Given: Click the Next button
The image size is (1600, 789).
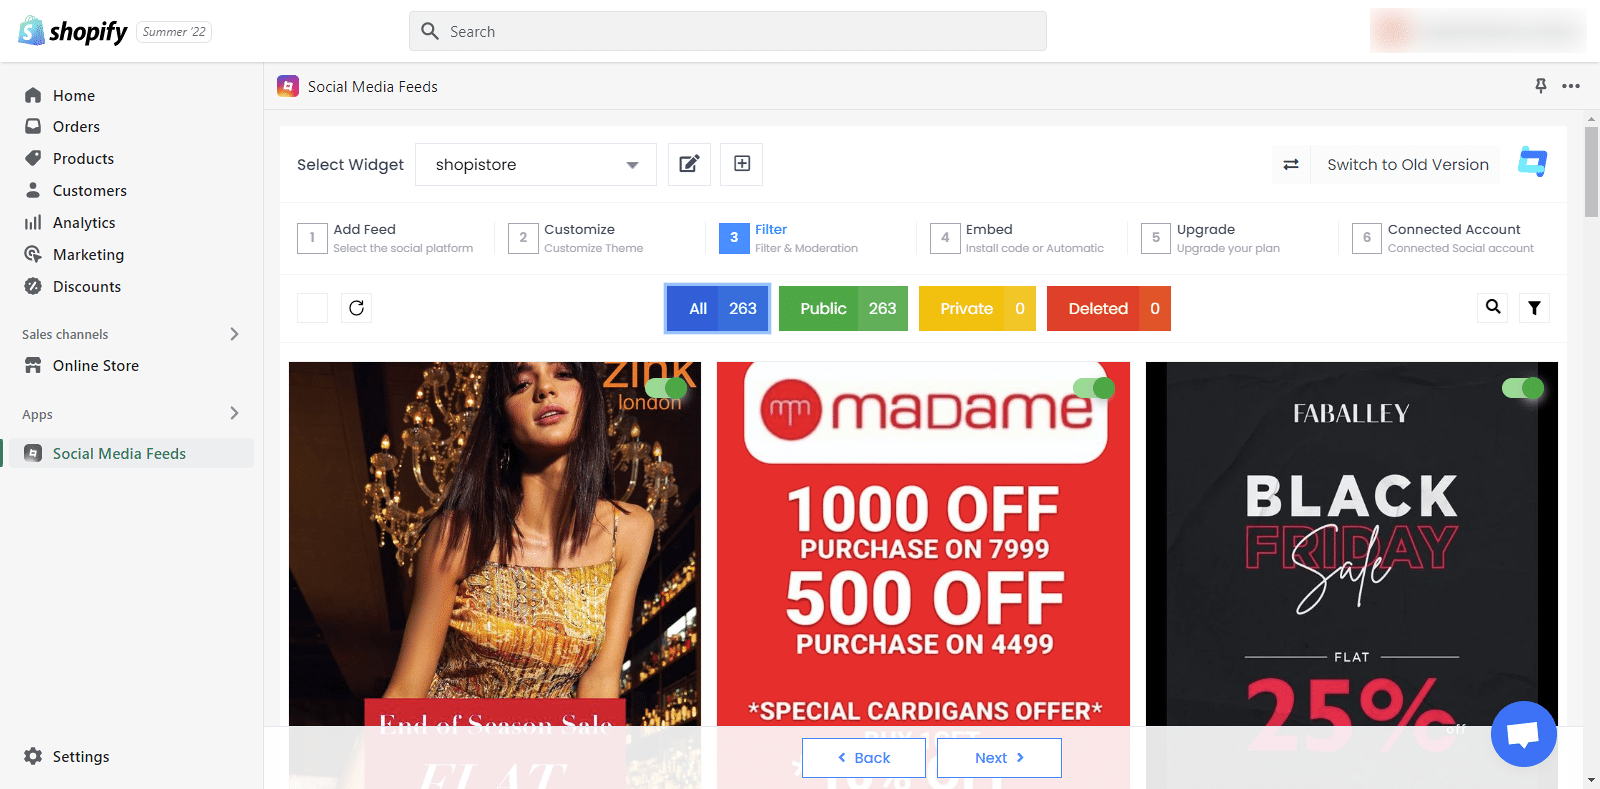Looking at the screenshot, I should [999, 758].
